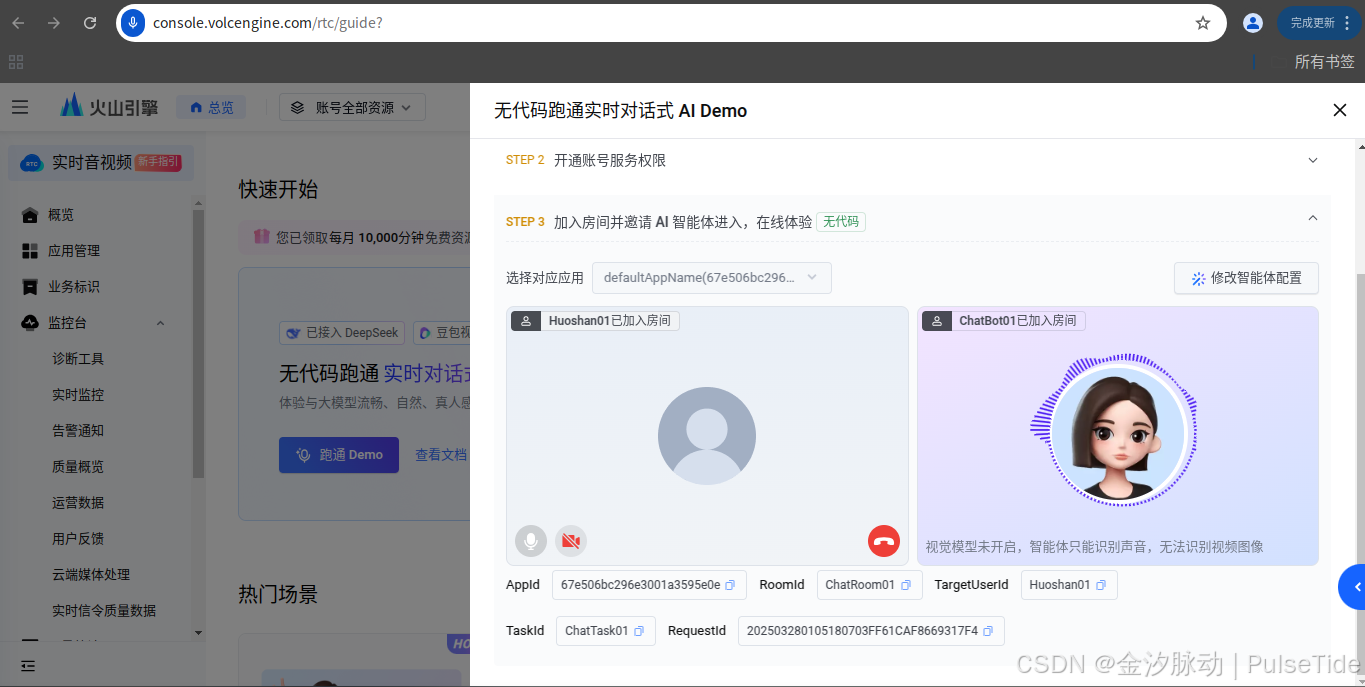Copy the TaskId ChatTask01 value
1365x687 pixels.
click(639, 631)
